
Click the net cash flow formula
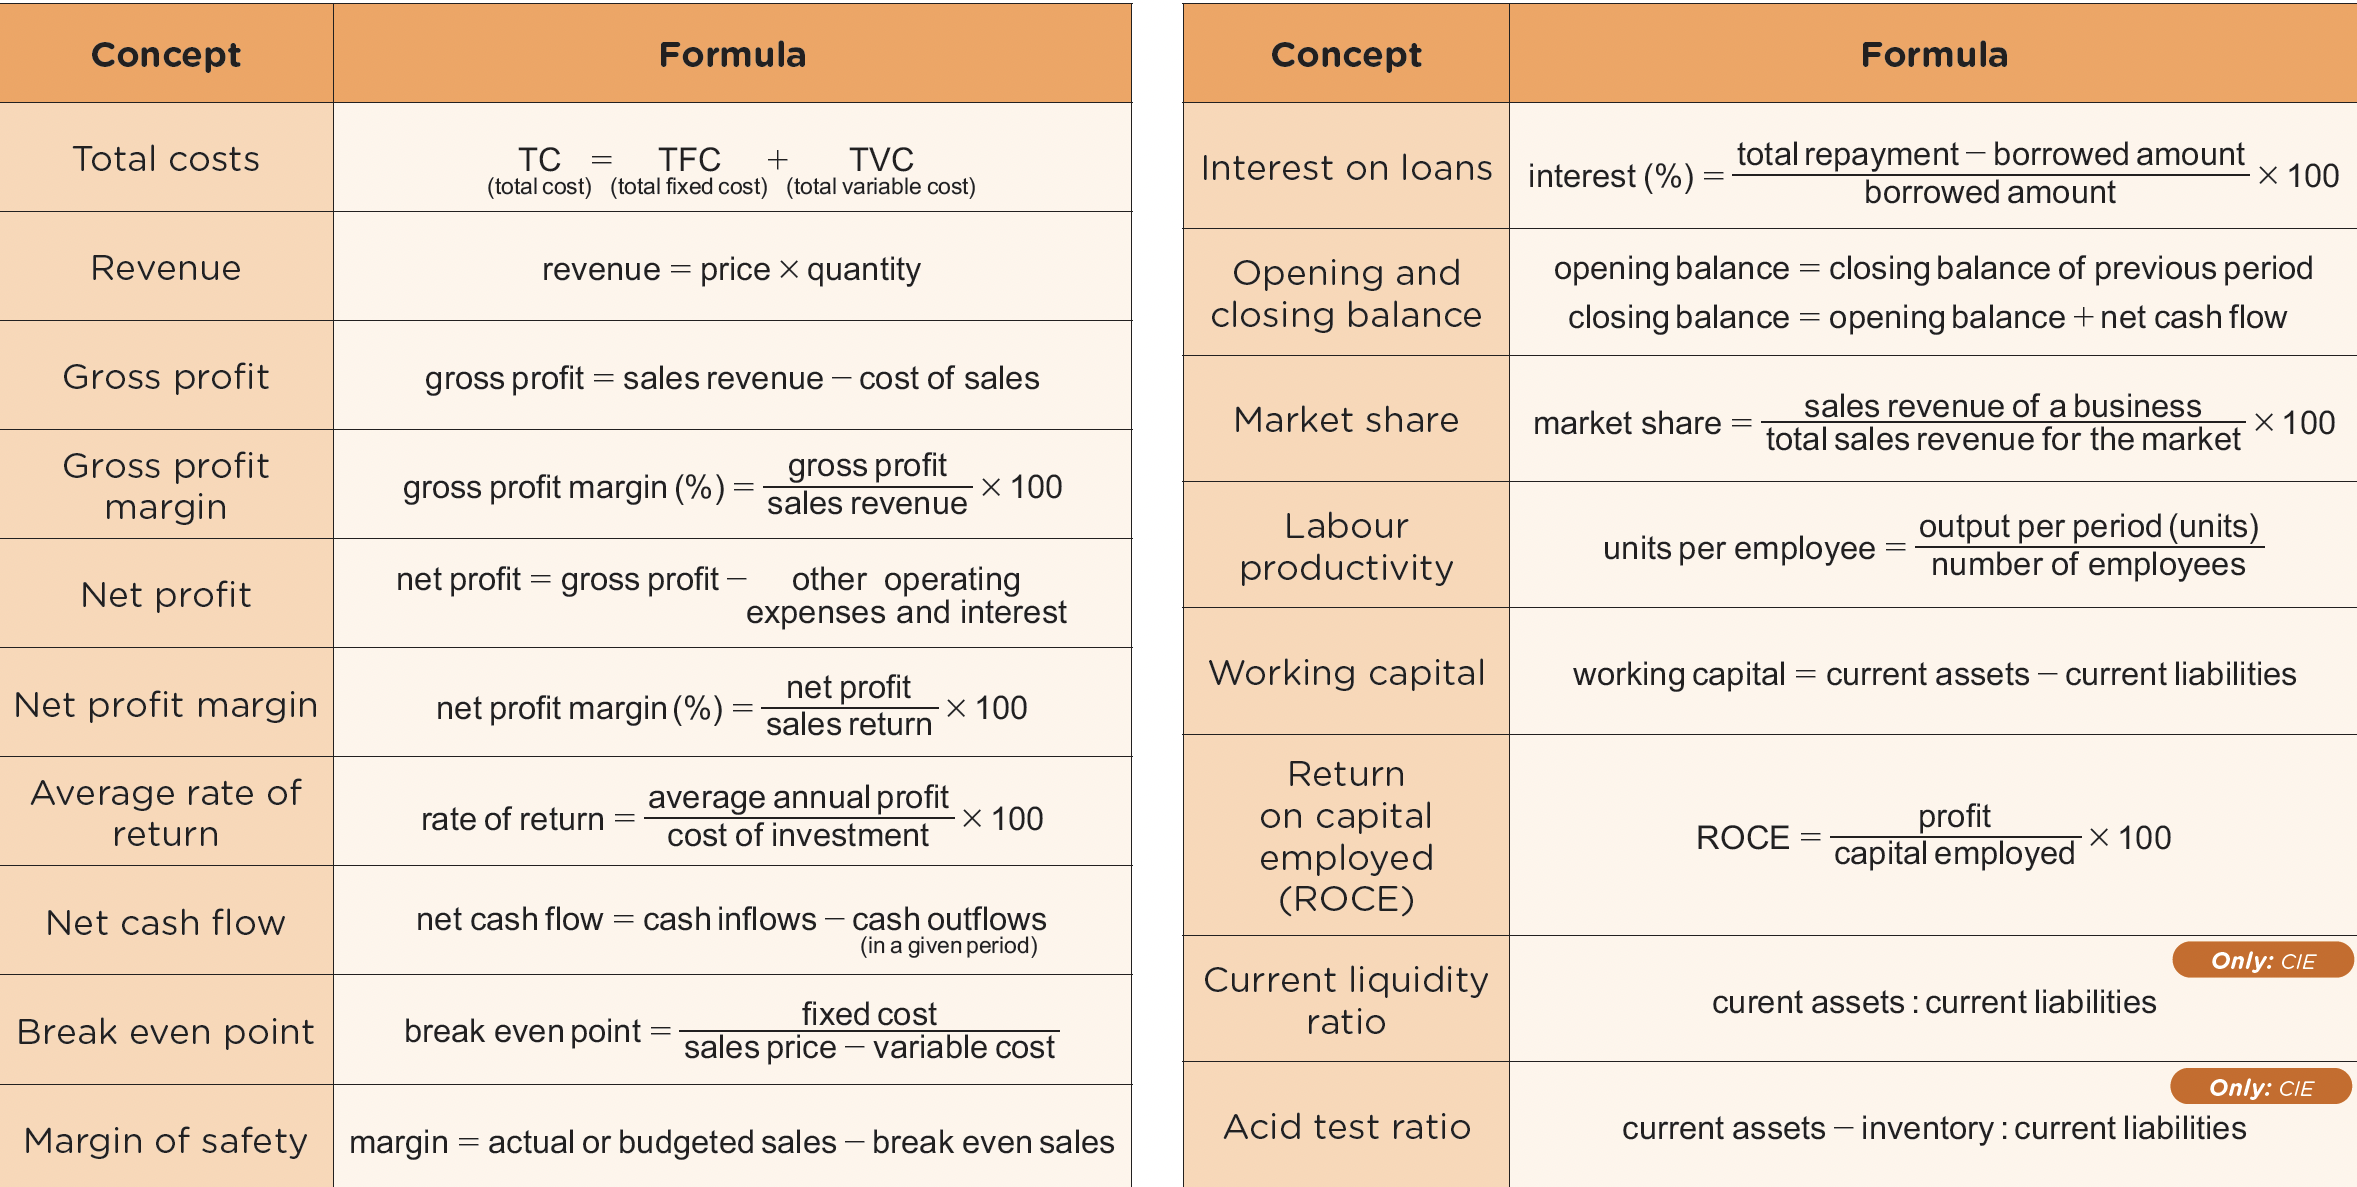[x=732, y=921]
